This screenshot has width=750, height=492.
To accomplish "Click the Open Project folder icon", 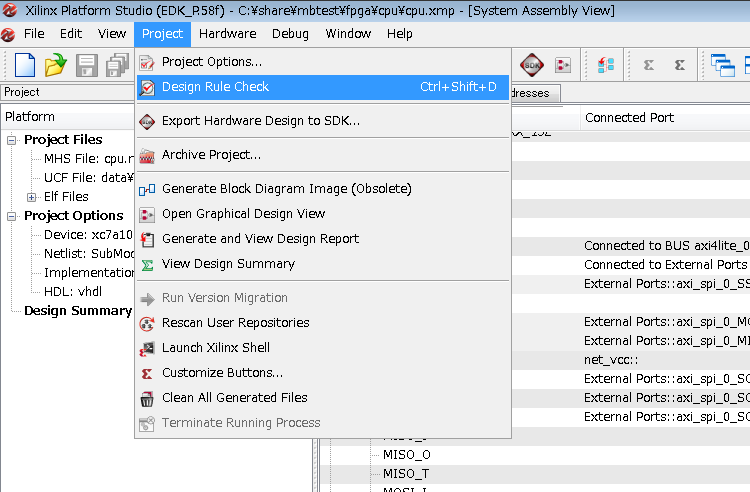I will [x=56, y=65].
